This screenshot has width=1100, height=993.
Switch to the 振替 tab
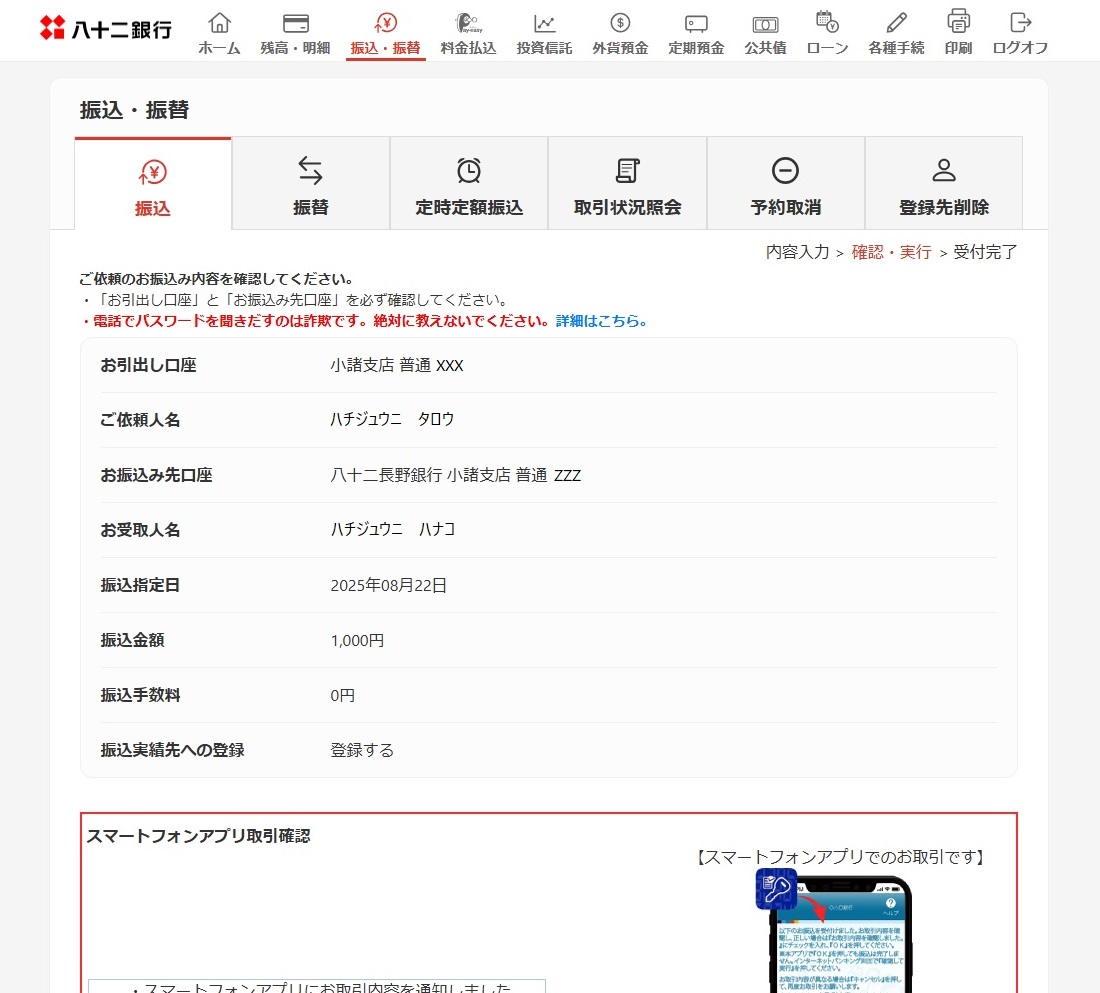[x=311, y=185]
